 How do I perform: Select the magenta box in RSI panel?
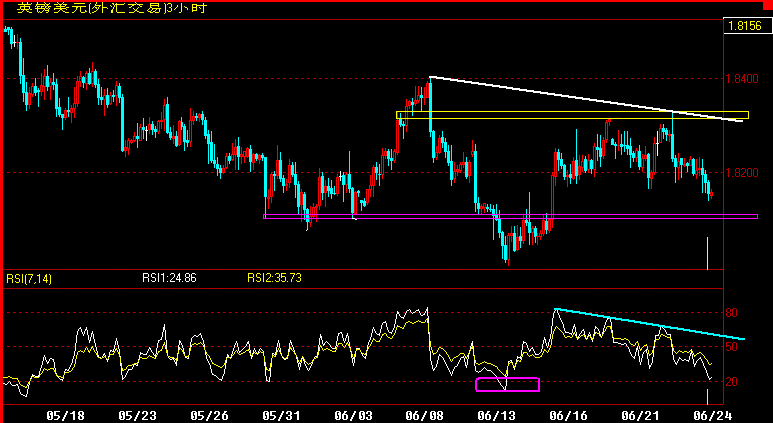507,385
